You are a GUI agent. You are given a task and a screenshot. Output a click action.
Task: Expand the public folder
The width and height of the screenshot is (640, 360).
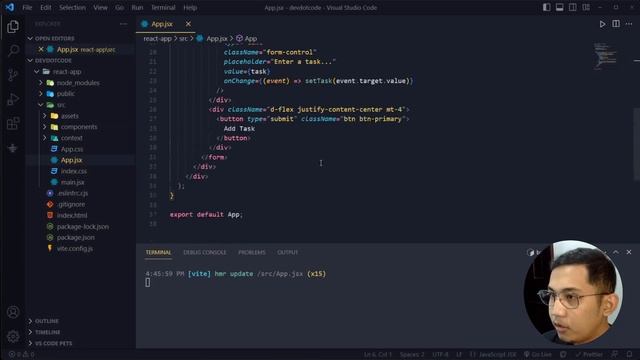(41, 93)
